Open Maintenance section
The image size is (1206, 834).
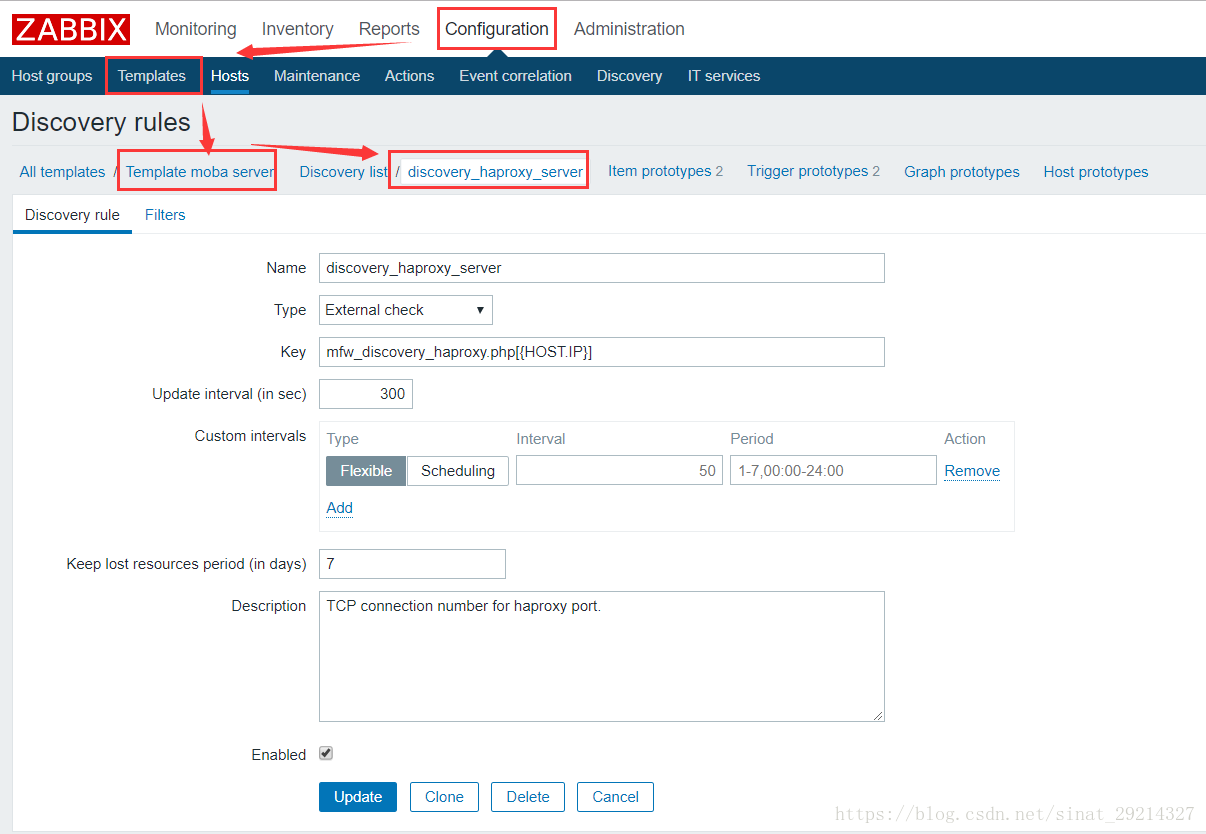(317, 76)
